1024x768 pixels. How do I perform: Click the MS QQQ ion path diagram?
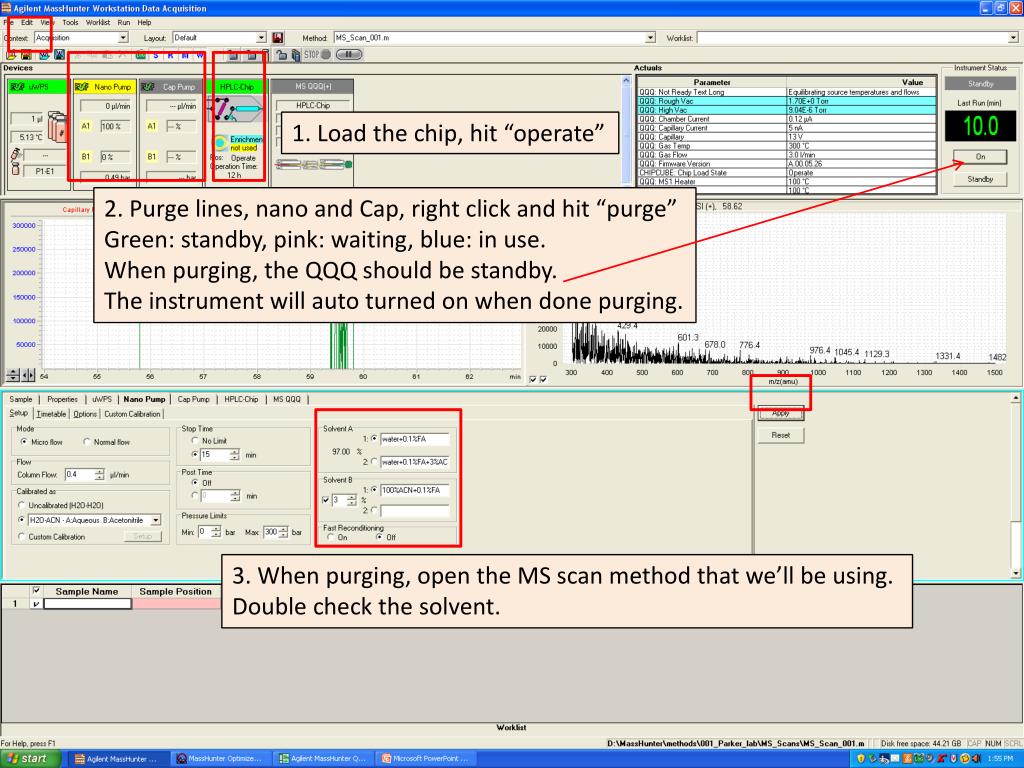(313, 165)
